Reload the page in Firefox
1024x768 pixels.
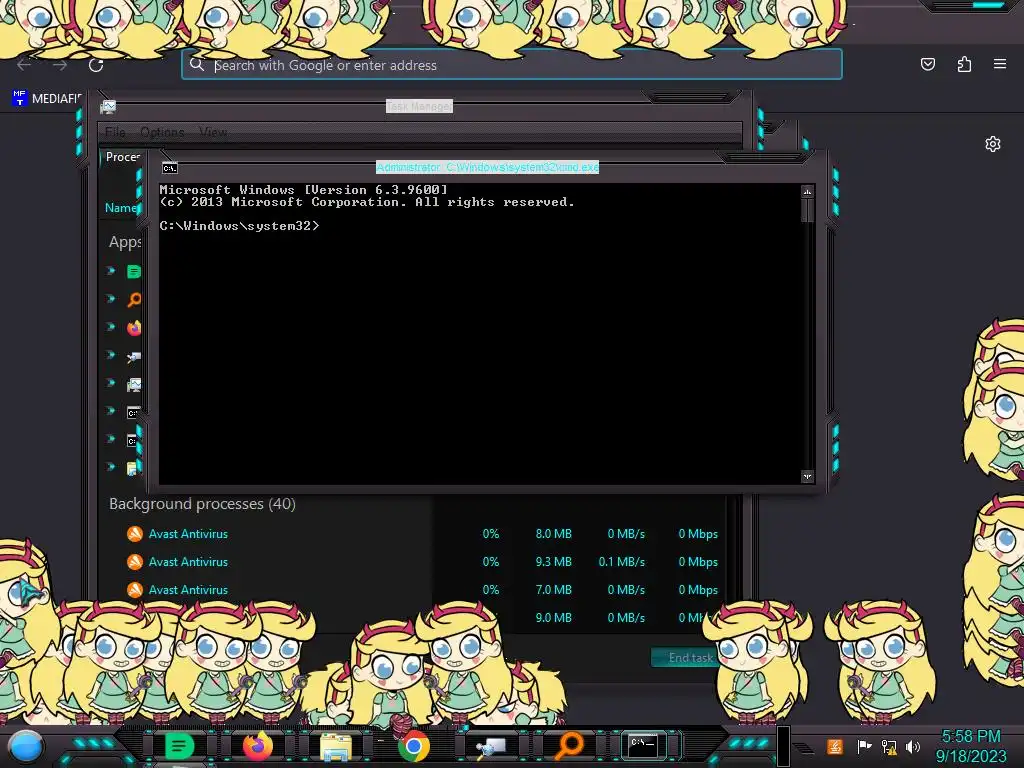click(96, 65)
